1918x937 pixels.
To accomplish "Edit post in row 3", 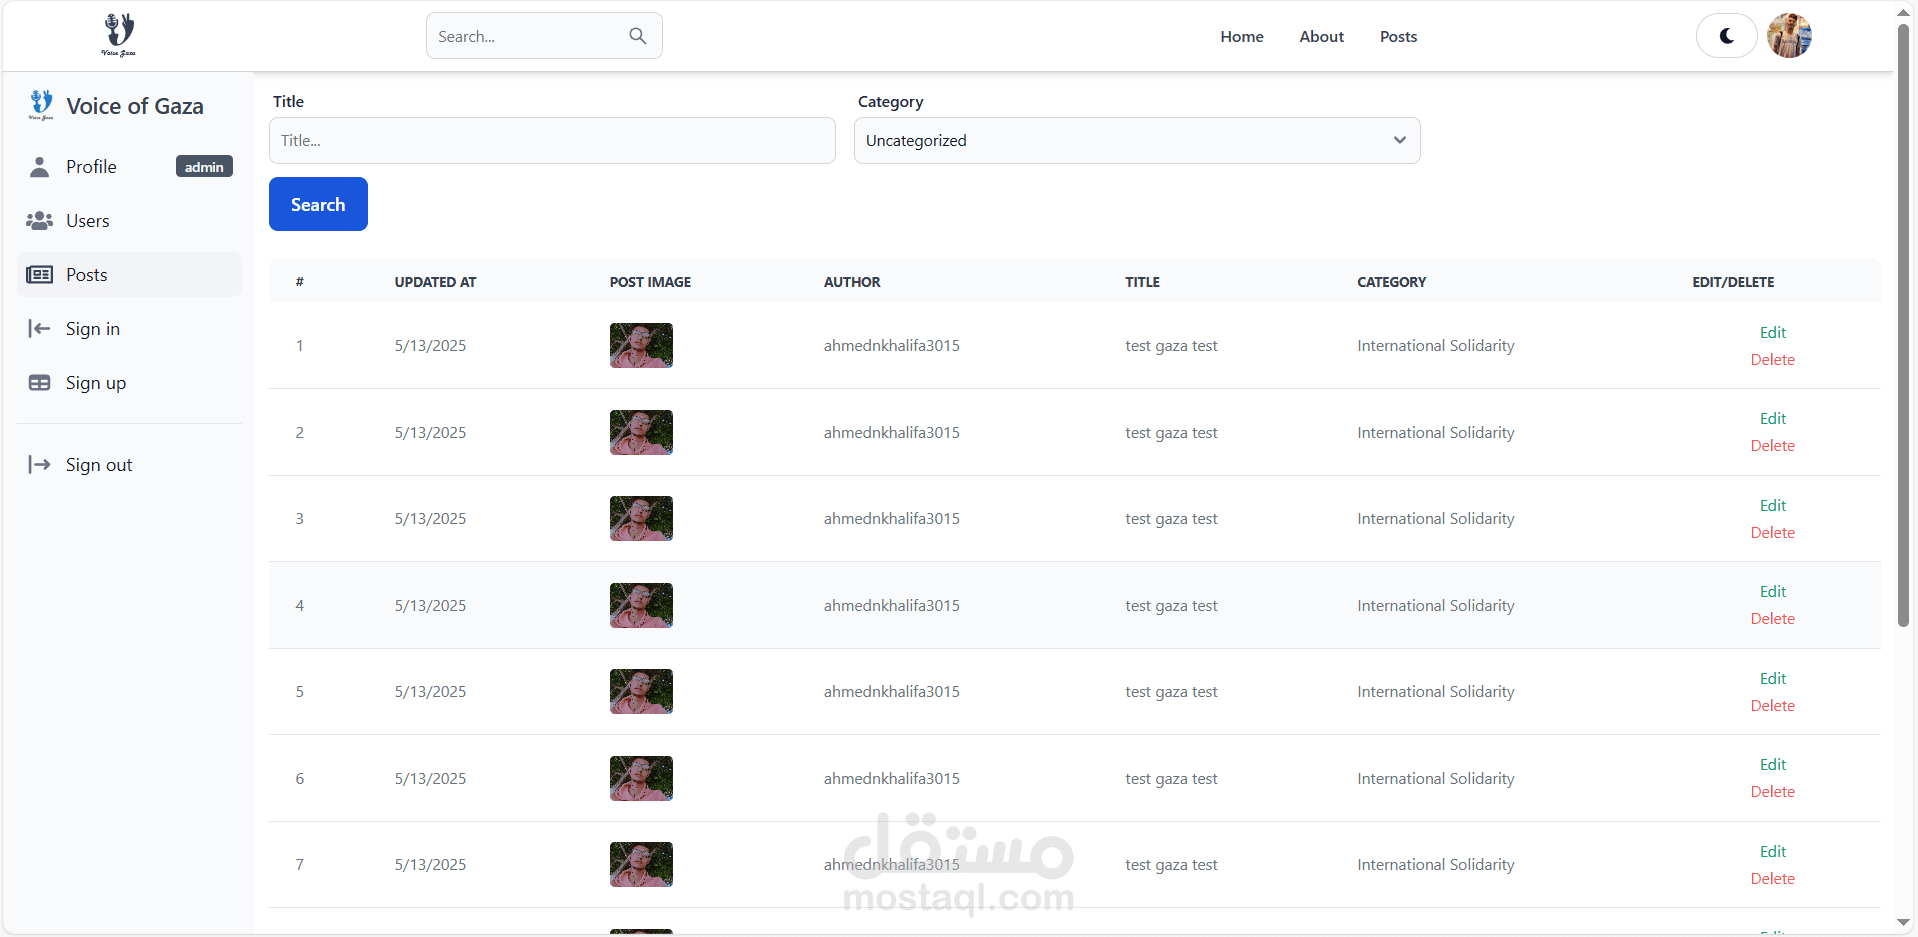I will coord(1772,505).
